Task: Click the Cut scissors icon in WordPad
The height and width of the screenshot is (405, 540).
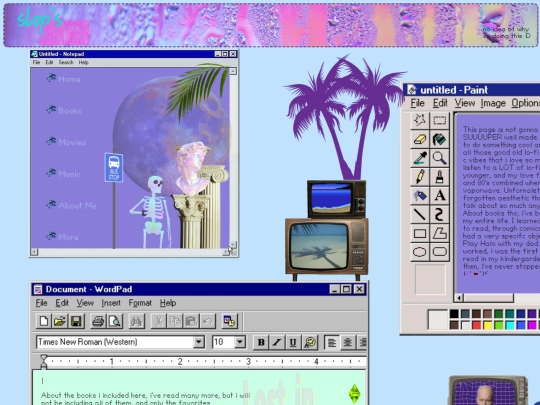Action: (158, 321)
